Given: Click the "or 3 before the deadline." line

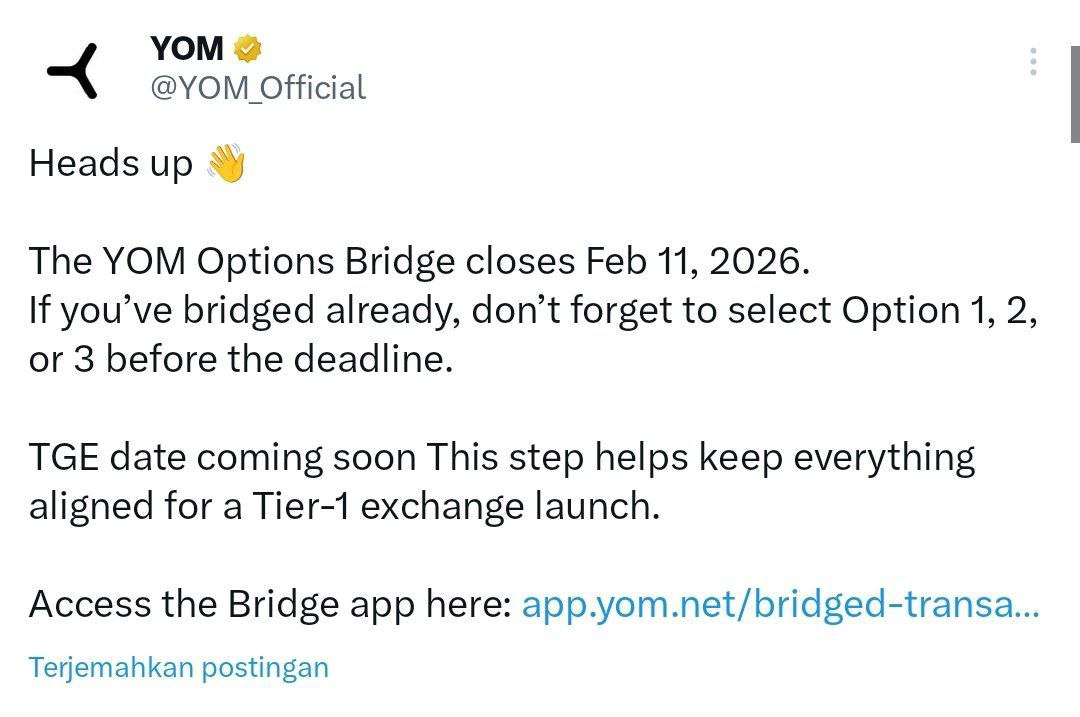Looking at the screenshot, I should pos(241,359).
